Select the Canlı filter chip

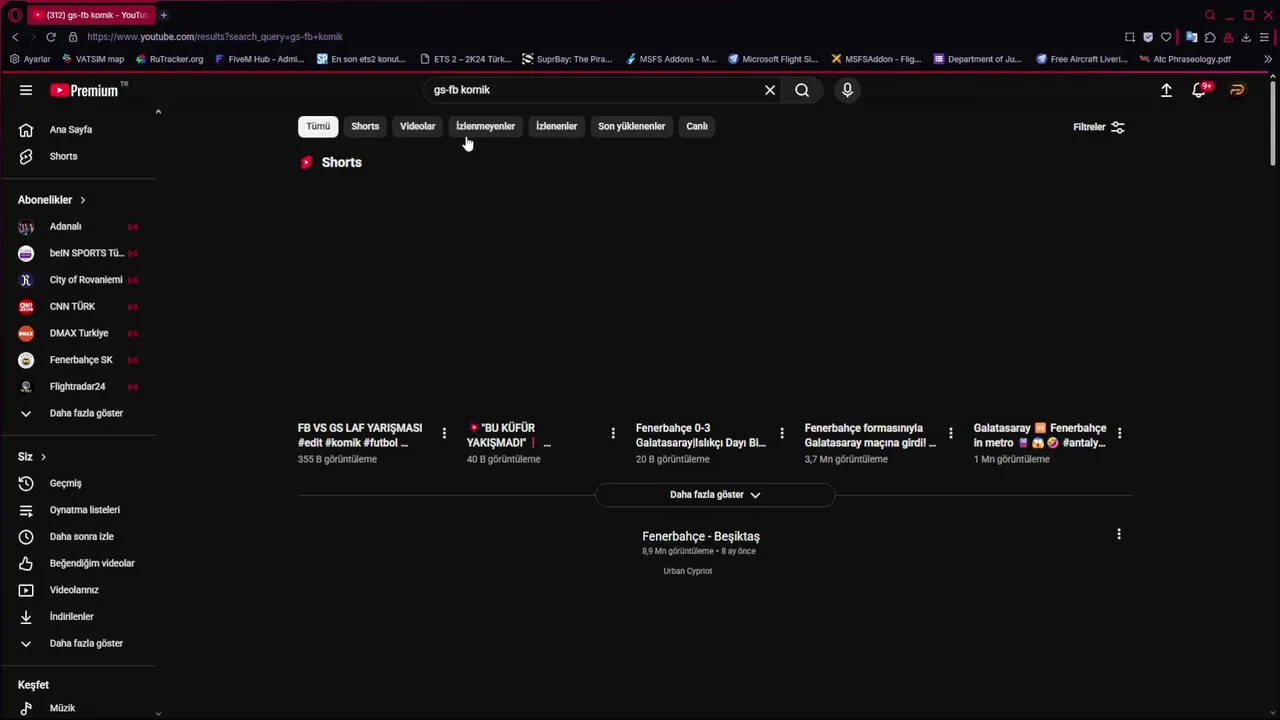[697, 126]
